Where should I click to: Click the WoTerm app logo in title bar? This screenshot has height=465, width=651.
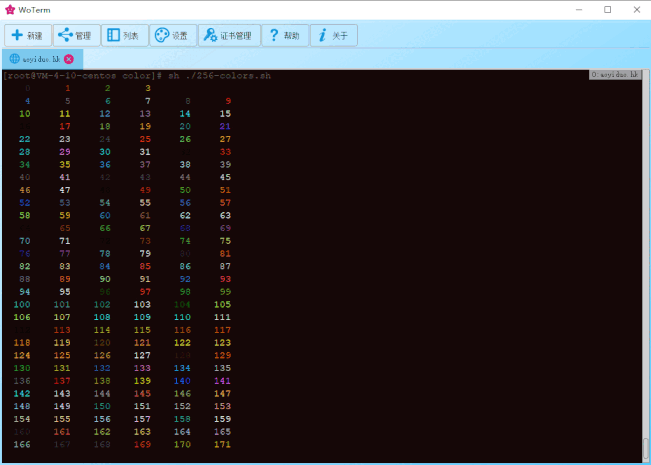point(10,9)
